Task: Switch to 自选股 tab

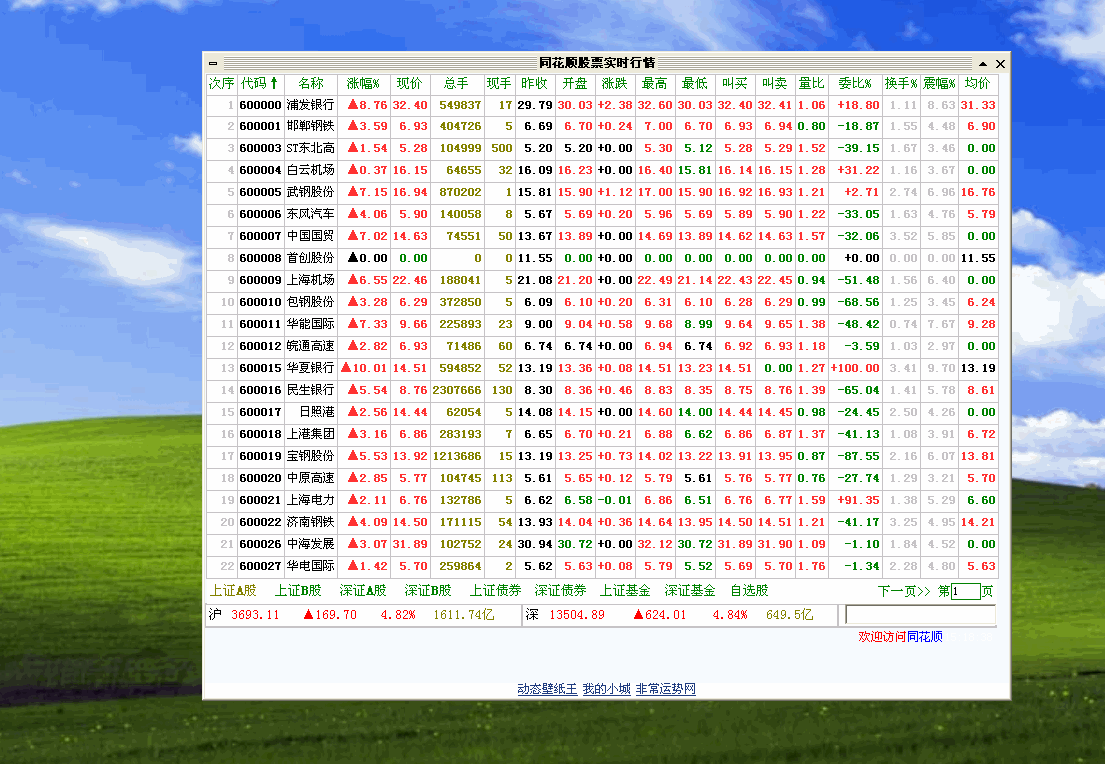Action: pyautogui.click(x=749, y=591)
